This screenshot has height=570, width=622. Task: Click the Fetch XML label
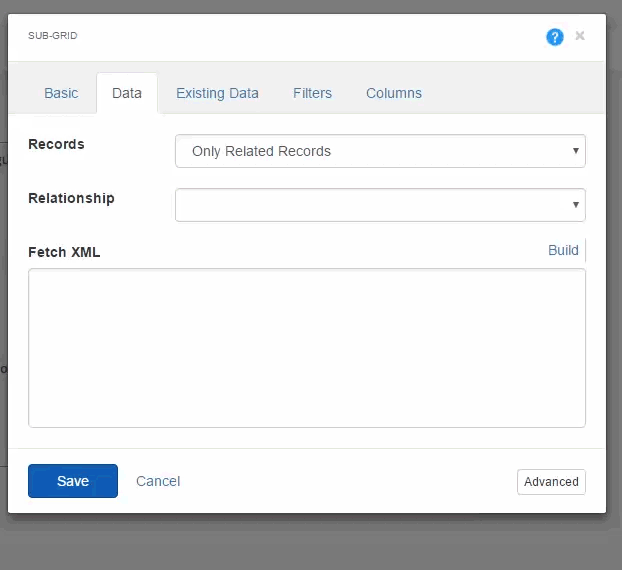[64, 252]
